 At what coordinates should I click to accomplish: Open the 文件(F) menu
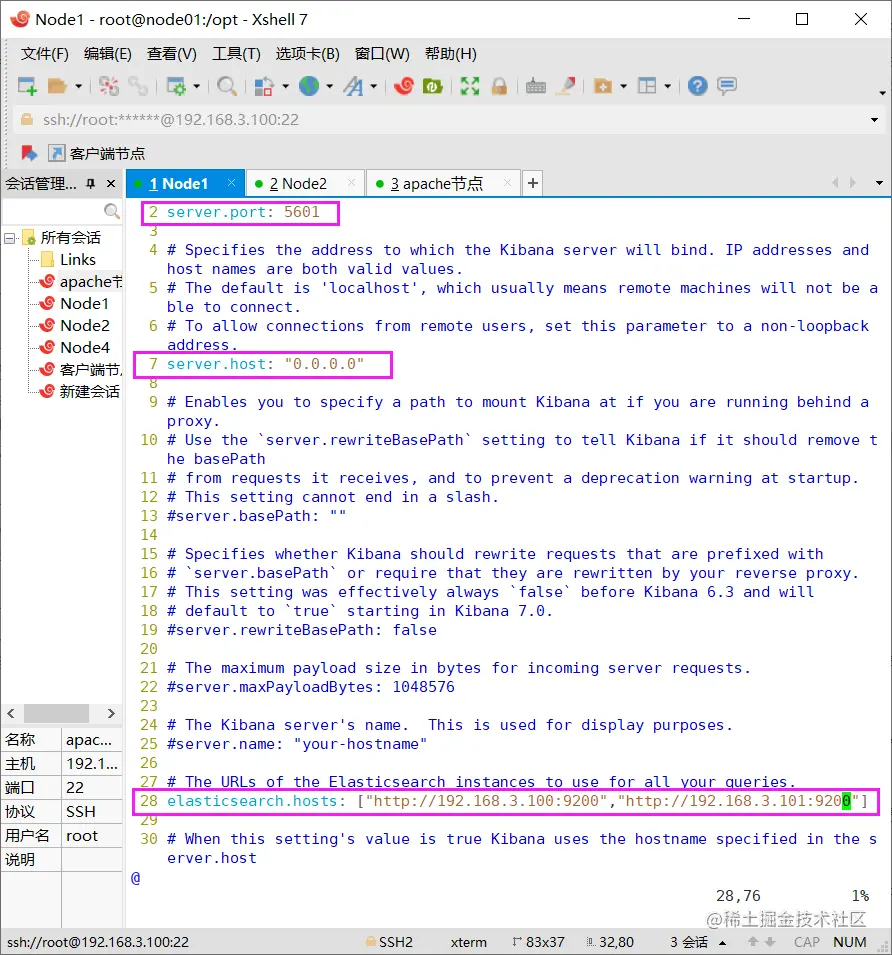44,54
